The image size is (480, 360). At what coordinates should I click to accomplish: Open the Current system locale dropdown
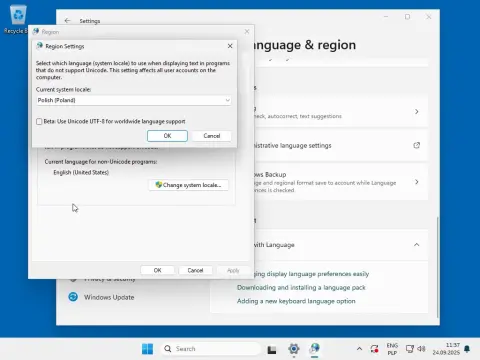(133, 100)
